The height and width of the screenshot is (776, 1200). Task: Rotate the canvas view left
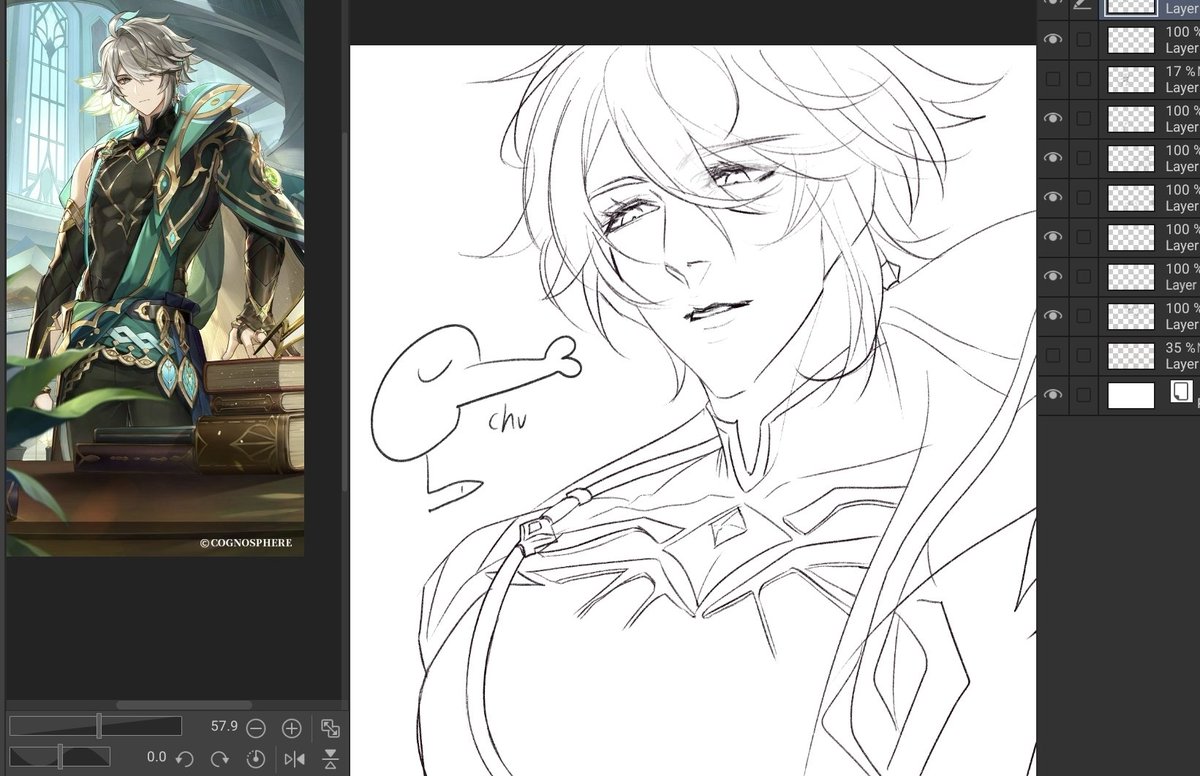[x=184, y=758]
